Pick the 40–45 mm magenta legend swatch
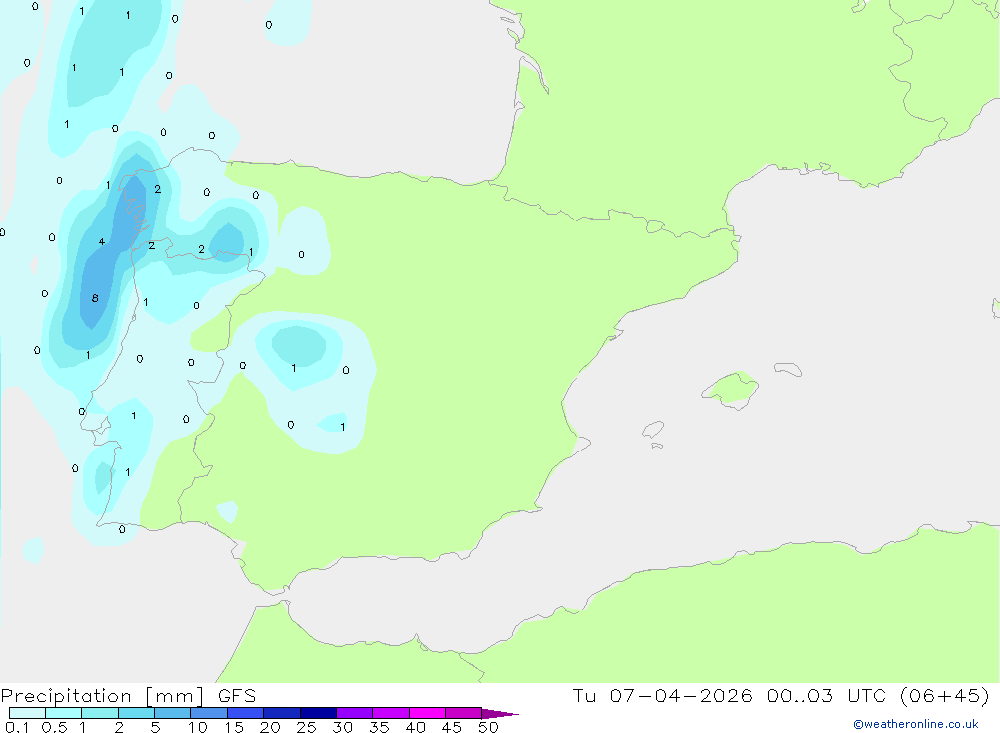The height and width of the screenshot is (733, 1000). click(x=427, y=713)
